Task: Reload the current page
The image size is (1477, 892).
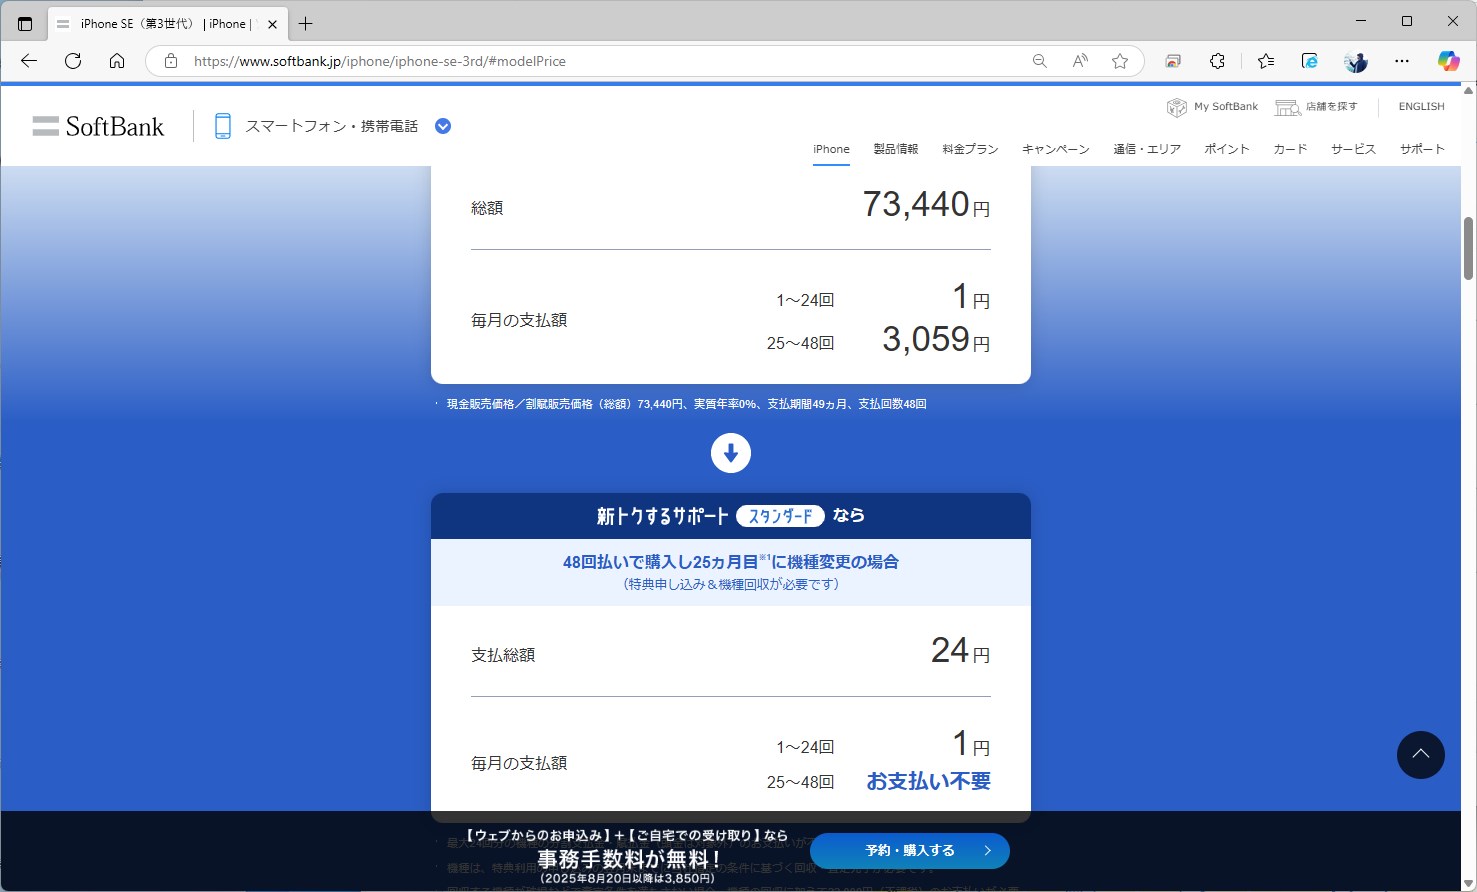Action: 73,61
